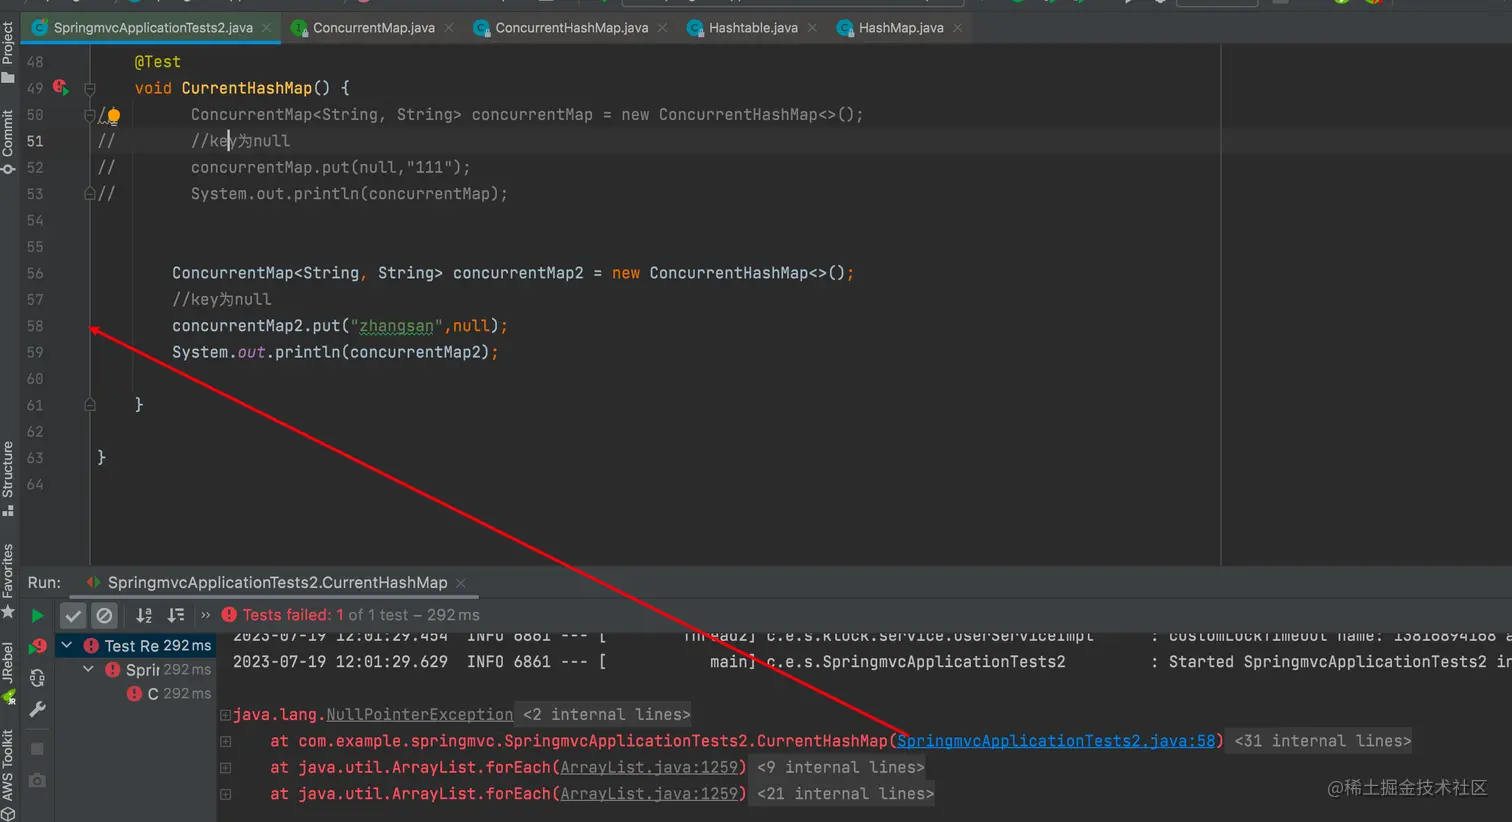Expand fold on com.example.springmvc stack line
The height and width of the screenshot is (822, 1512).
[x=226, y=741]
